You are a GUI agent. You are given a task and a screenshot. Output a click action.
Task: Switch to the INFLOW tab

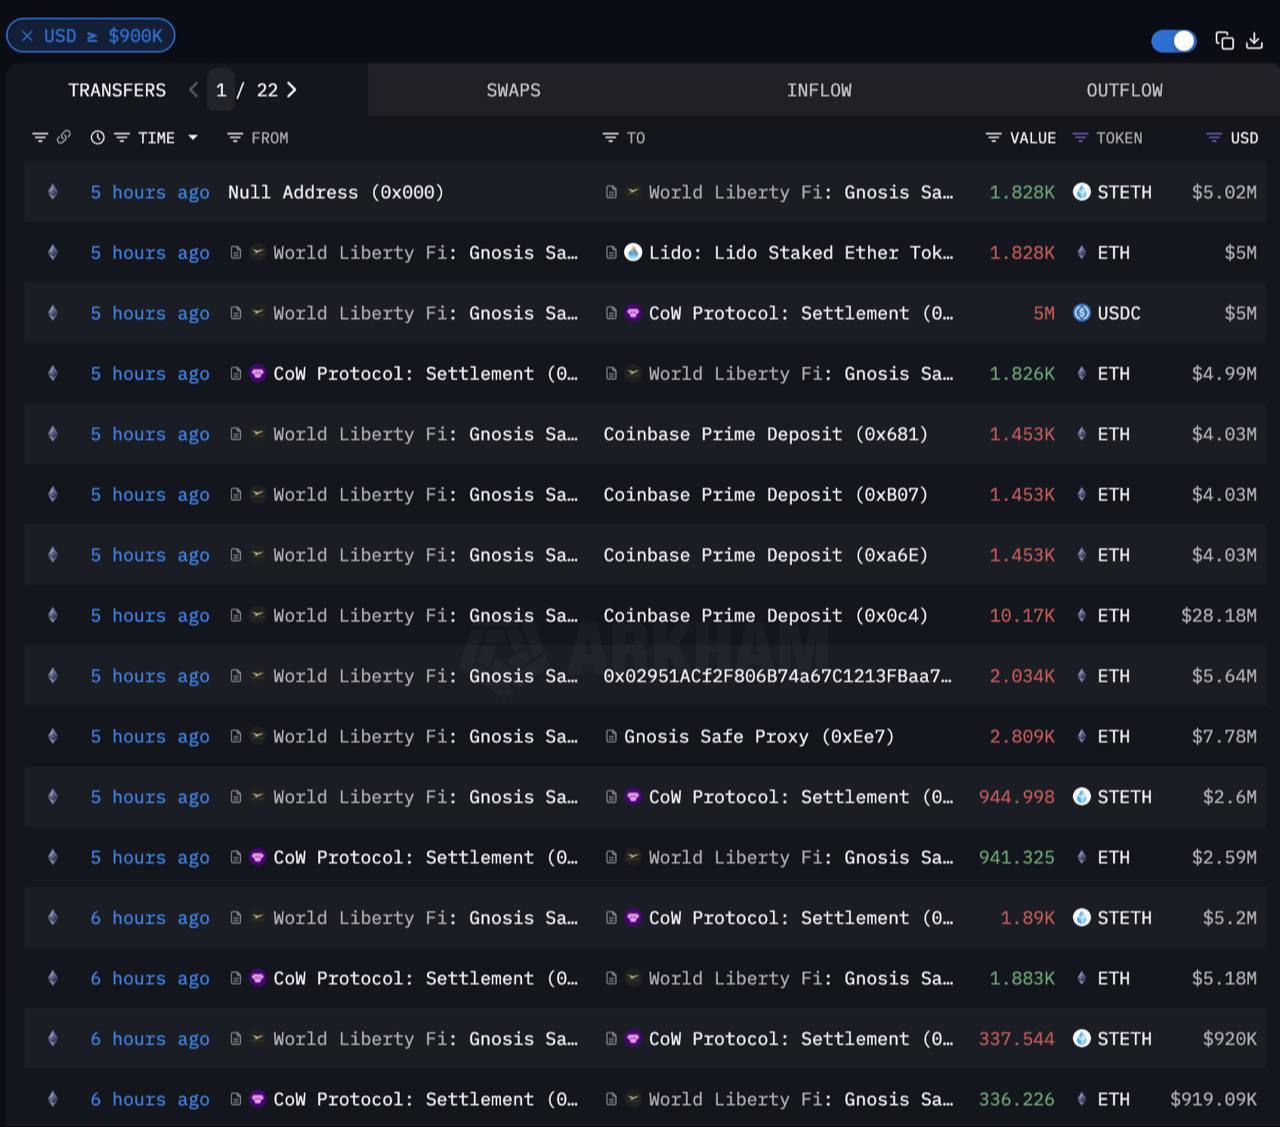[x=819, y=90]
